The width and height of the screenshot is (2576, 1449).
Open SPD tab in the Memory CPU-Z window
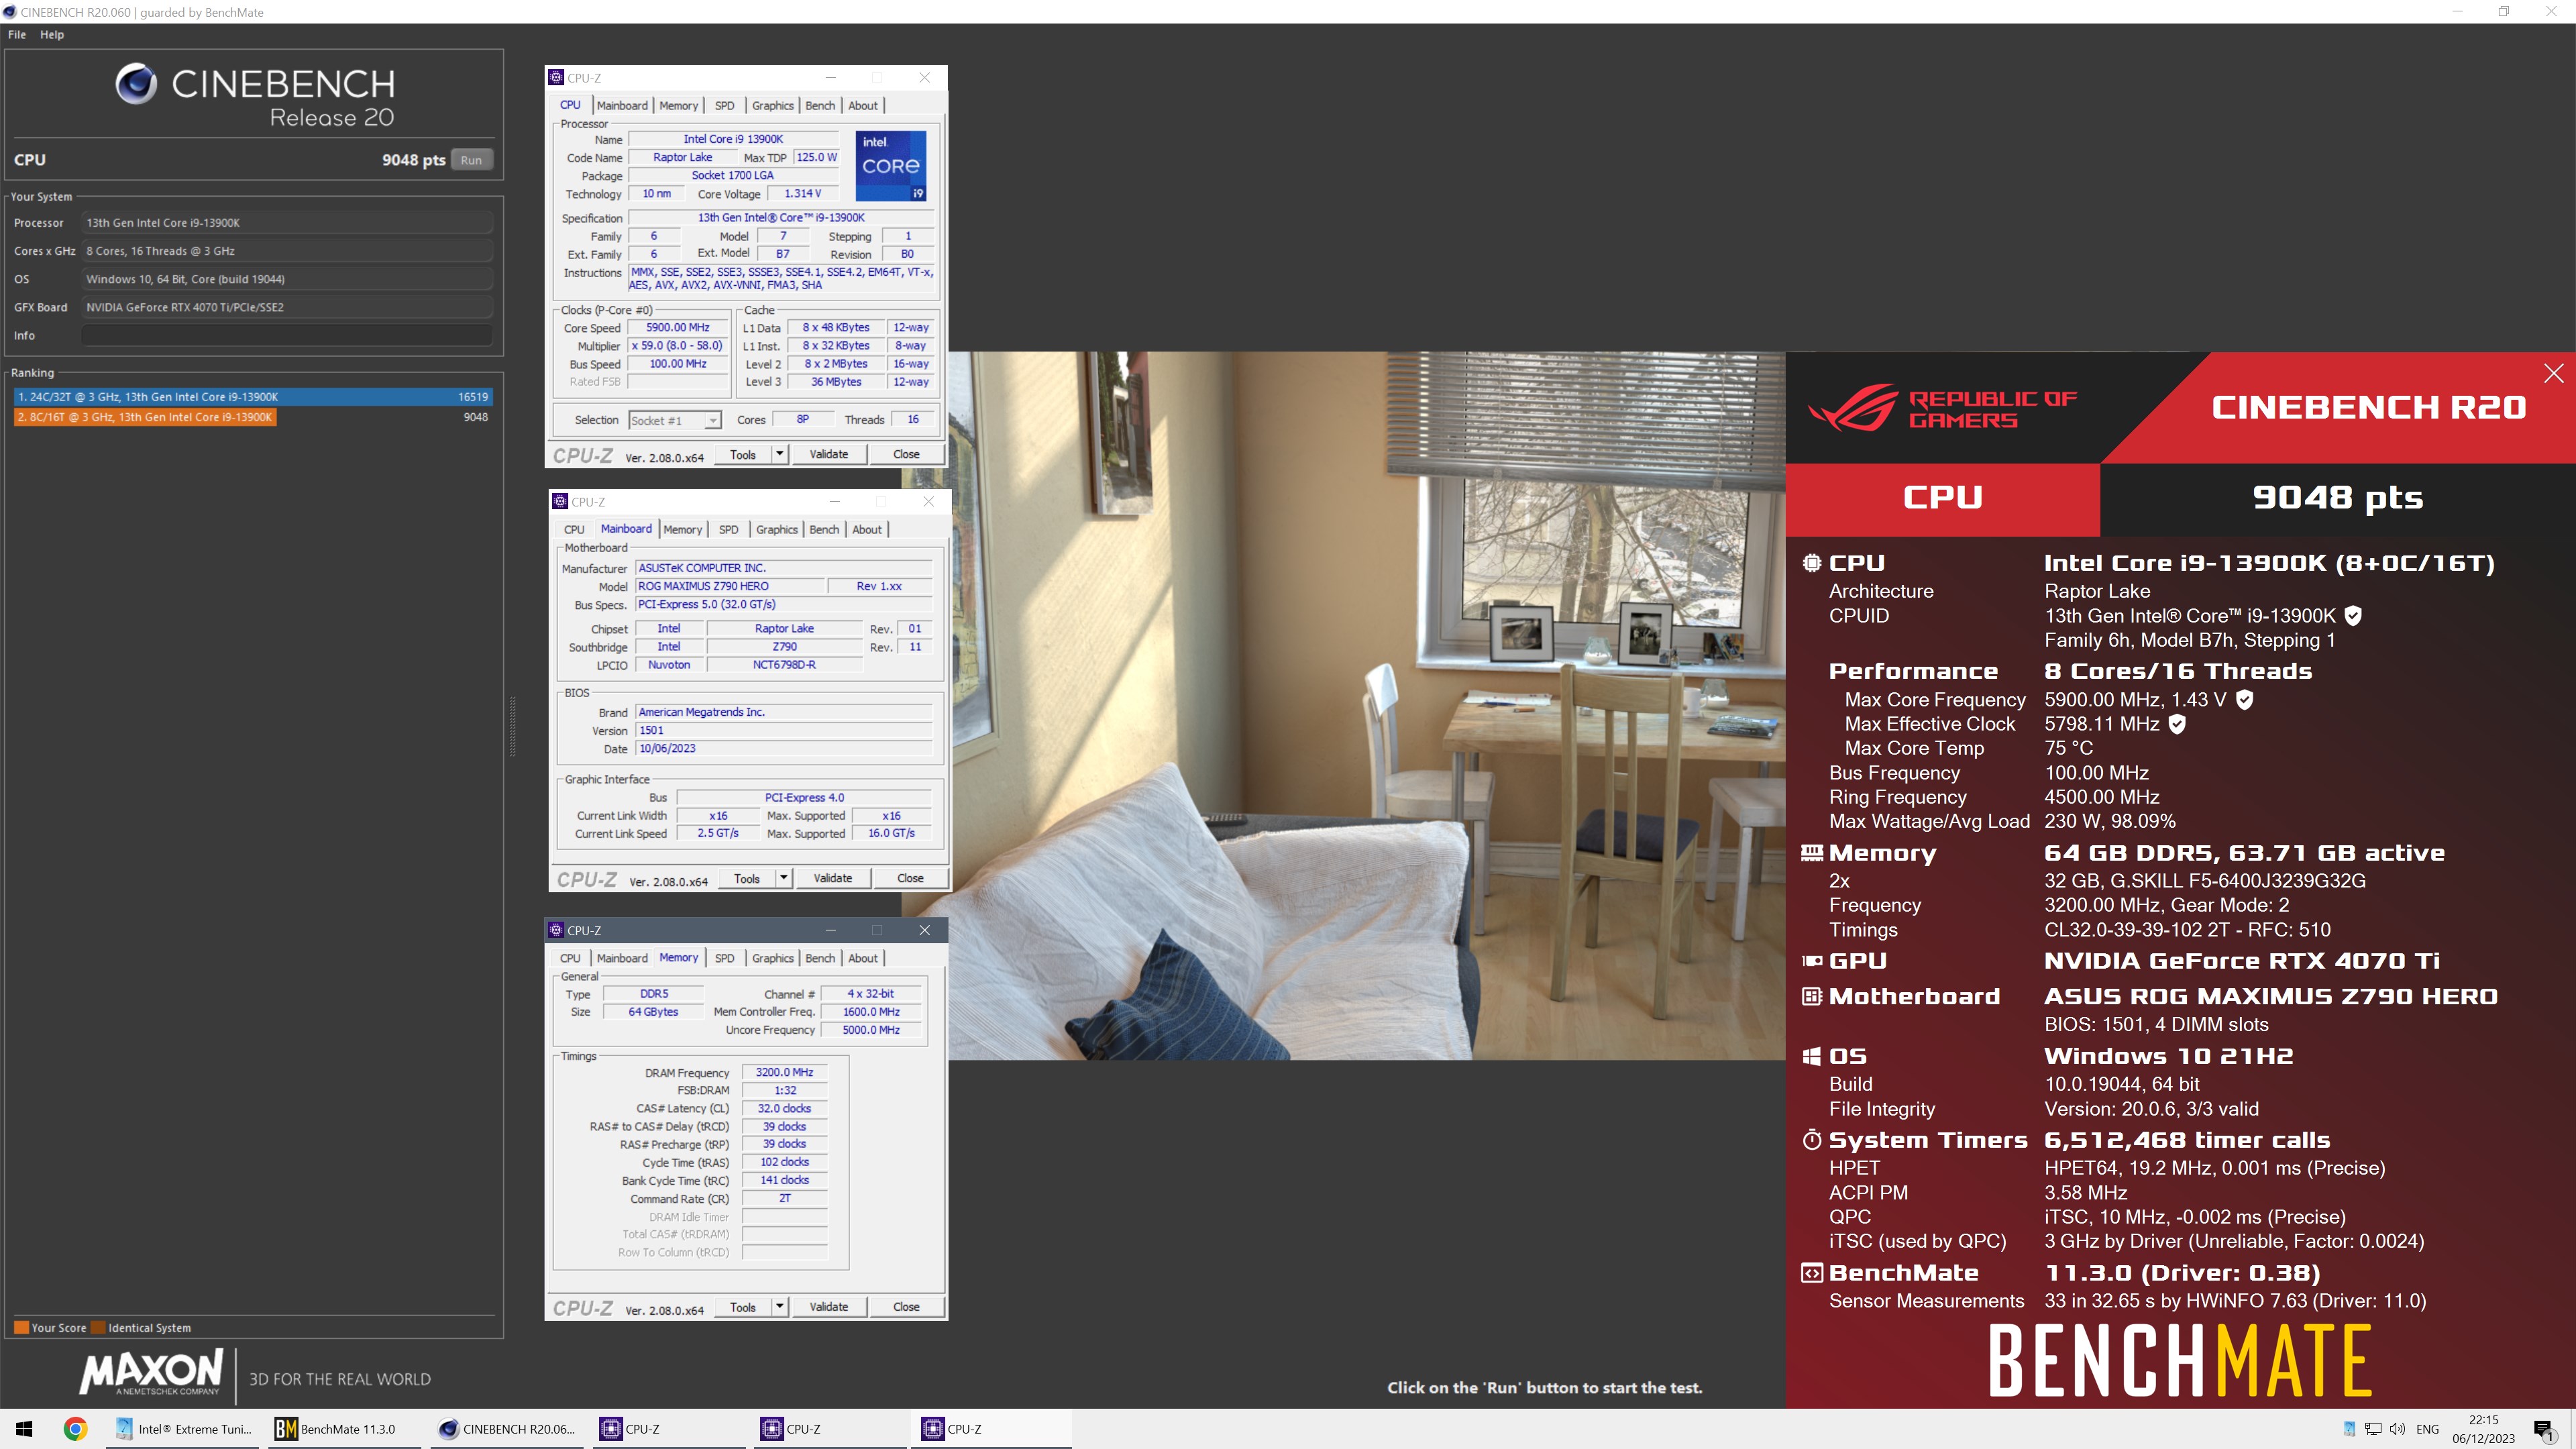click(x=725, y=958)
